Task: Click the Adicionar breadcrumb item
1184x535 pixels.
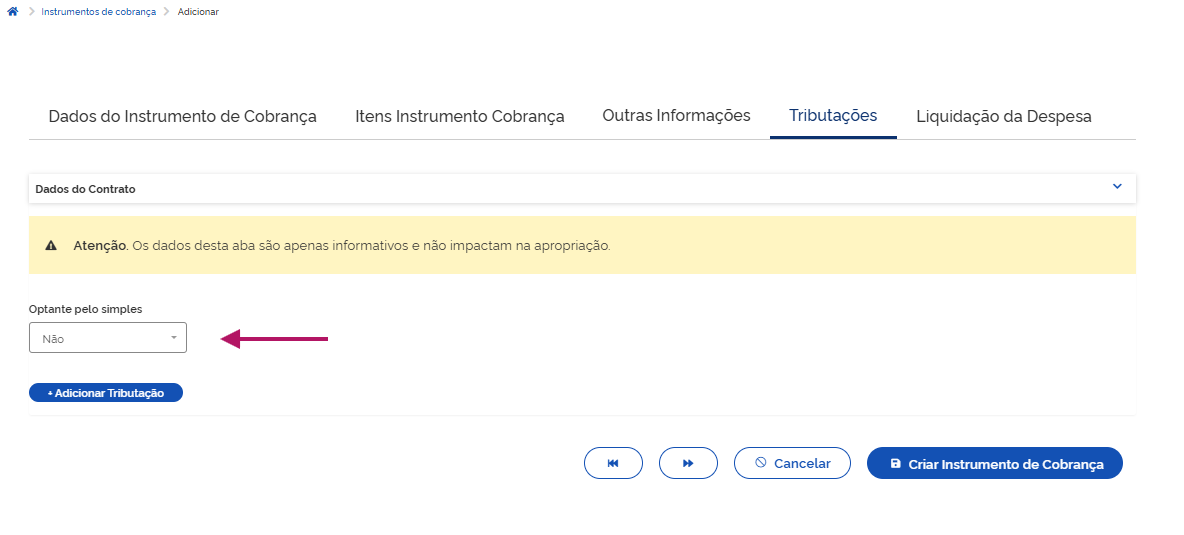Action: click(198, 12)
